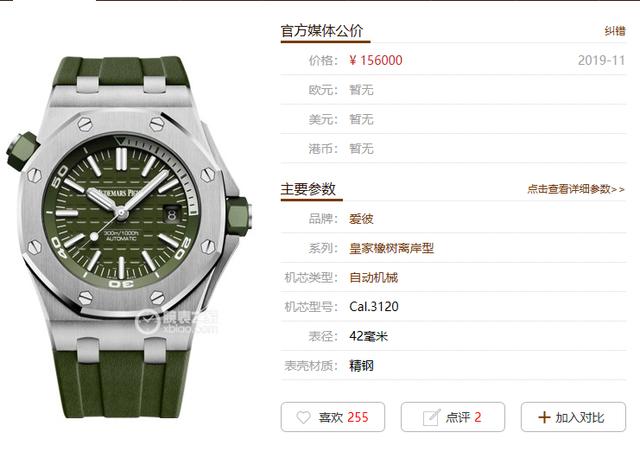Open the brand link 爱彼
The height and width of the screenshot is (458, 640).
point(361,219)
